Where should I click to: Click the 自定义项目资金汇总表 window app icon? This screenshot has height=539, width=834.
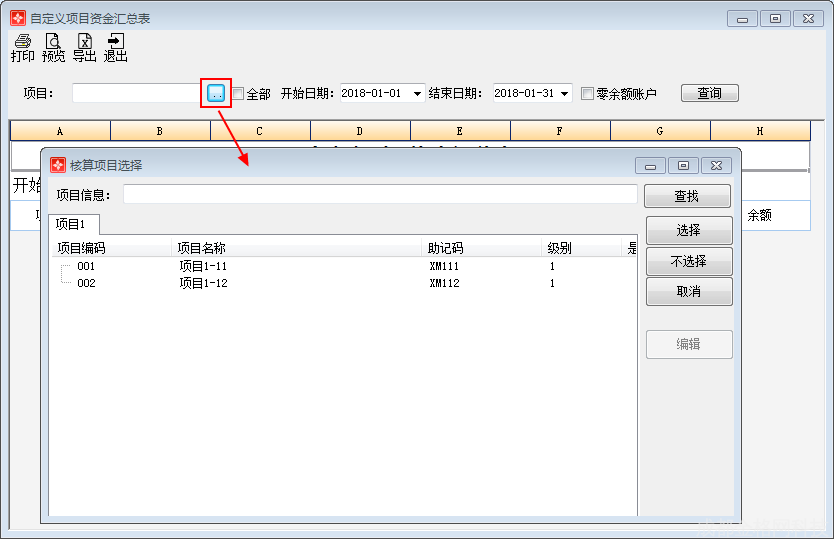coord(18,18)
